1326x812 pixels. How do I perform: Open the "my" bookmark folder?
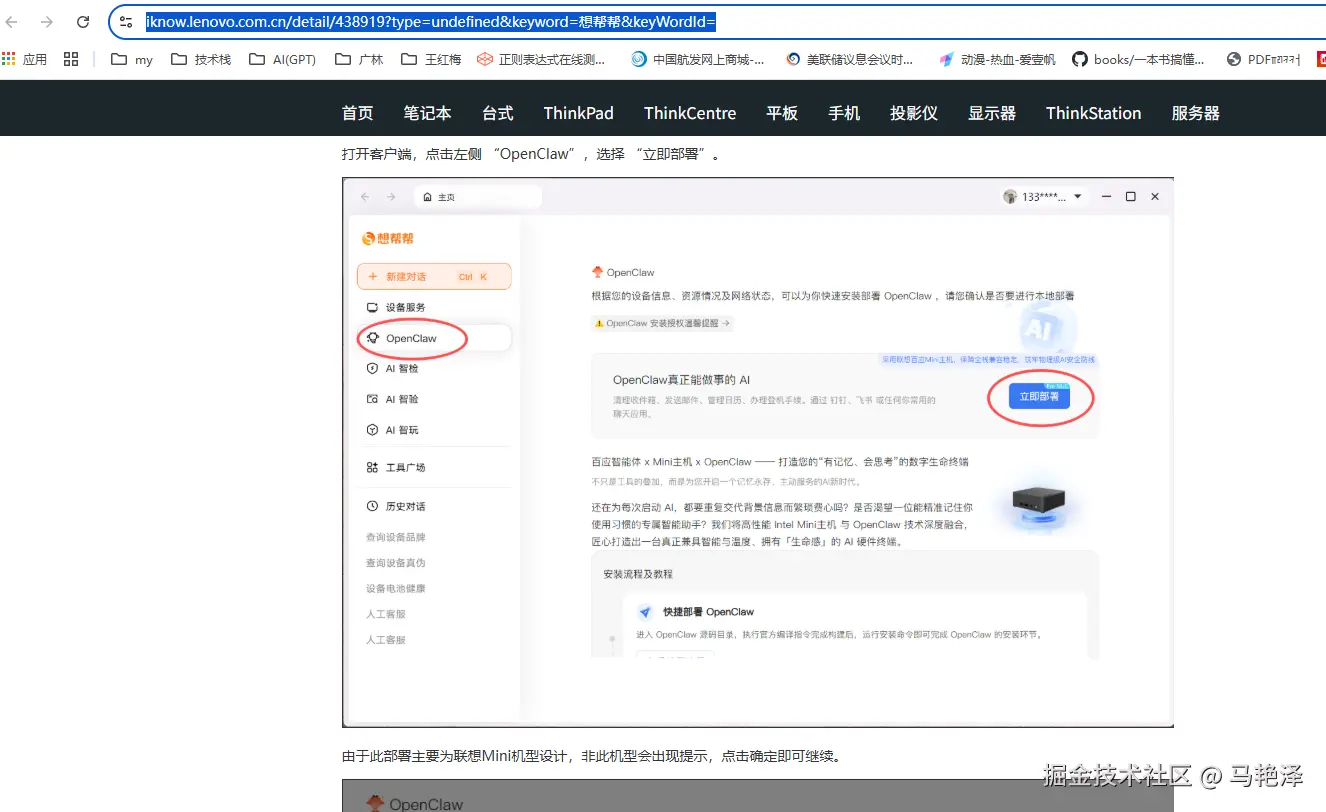click(x=132, y=59)
